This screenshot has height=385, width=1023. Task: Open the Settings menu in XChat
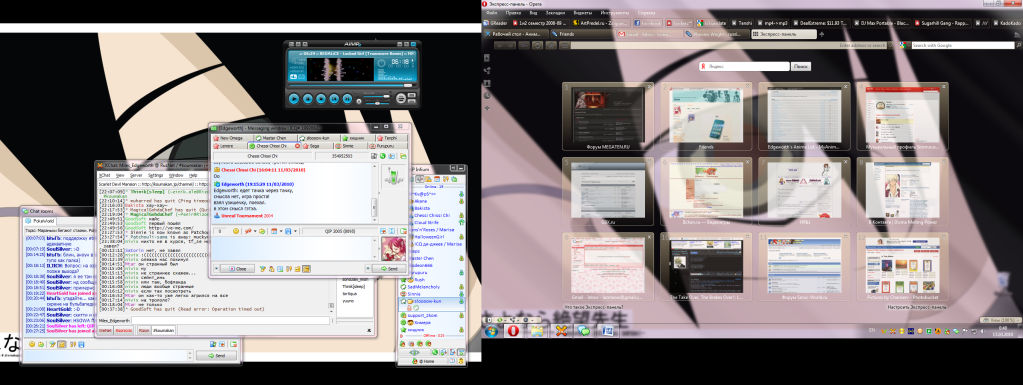155,176
